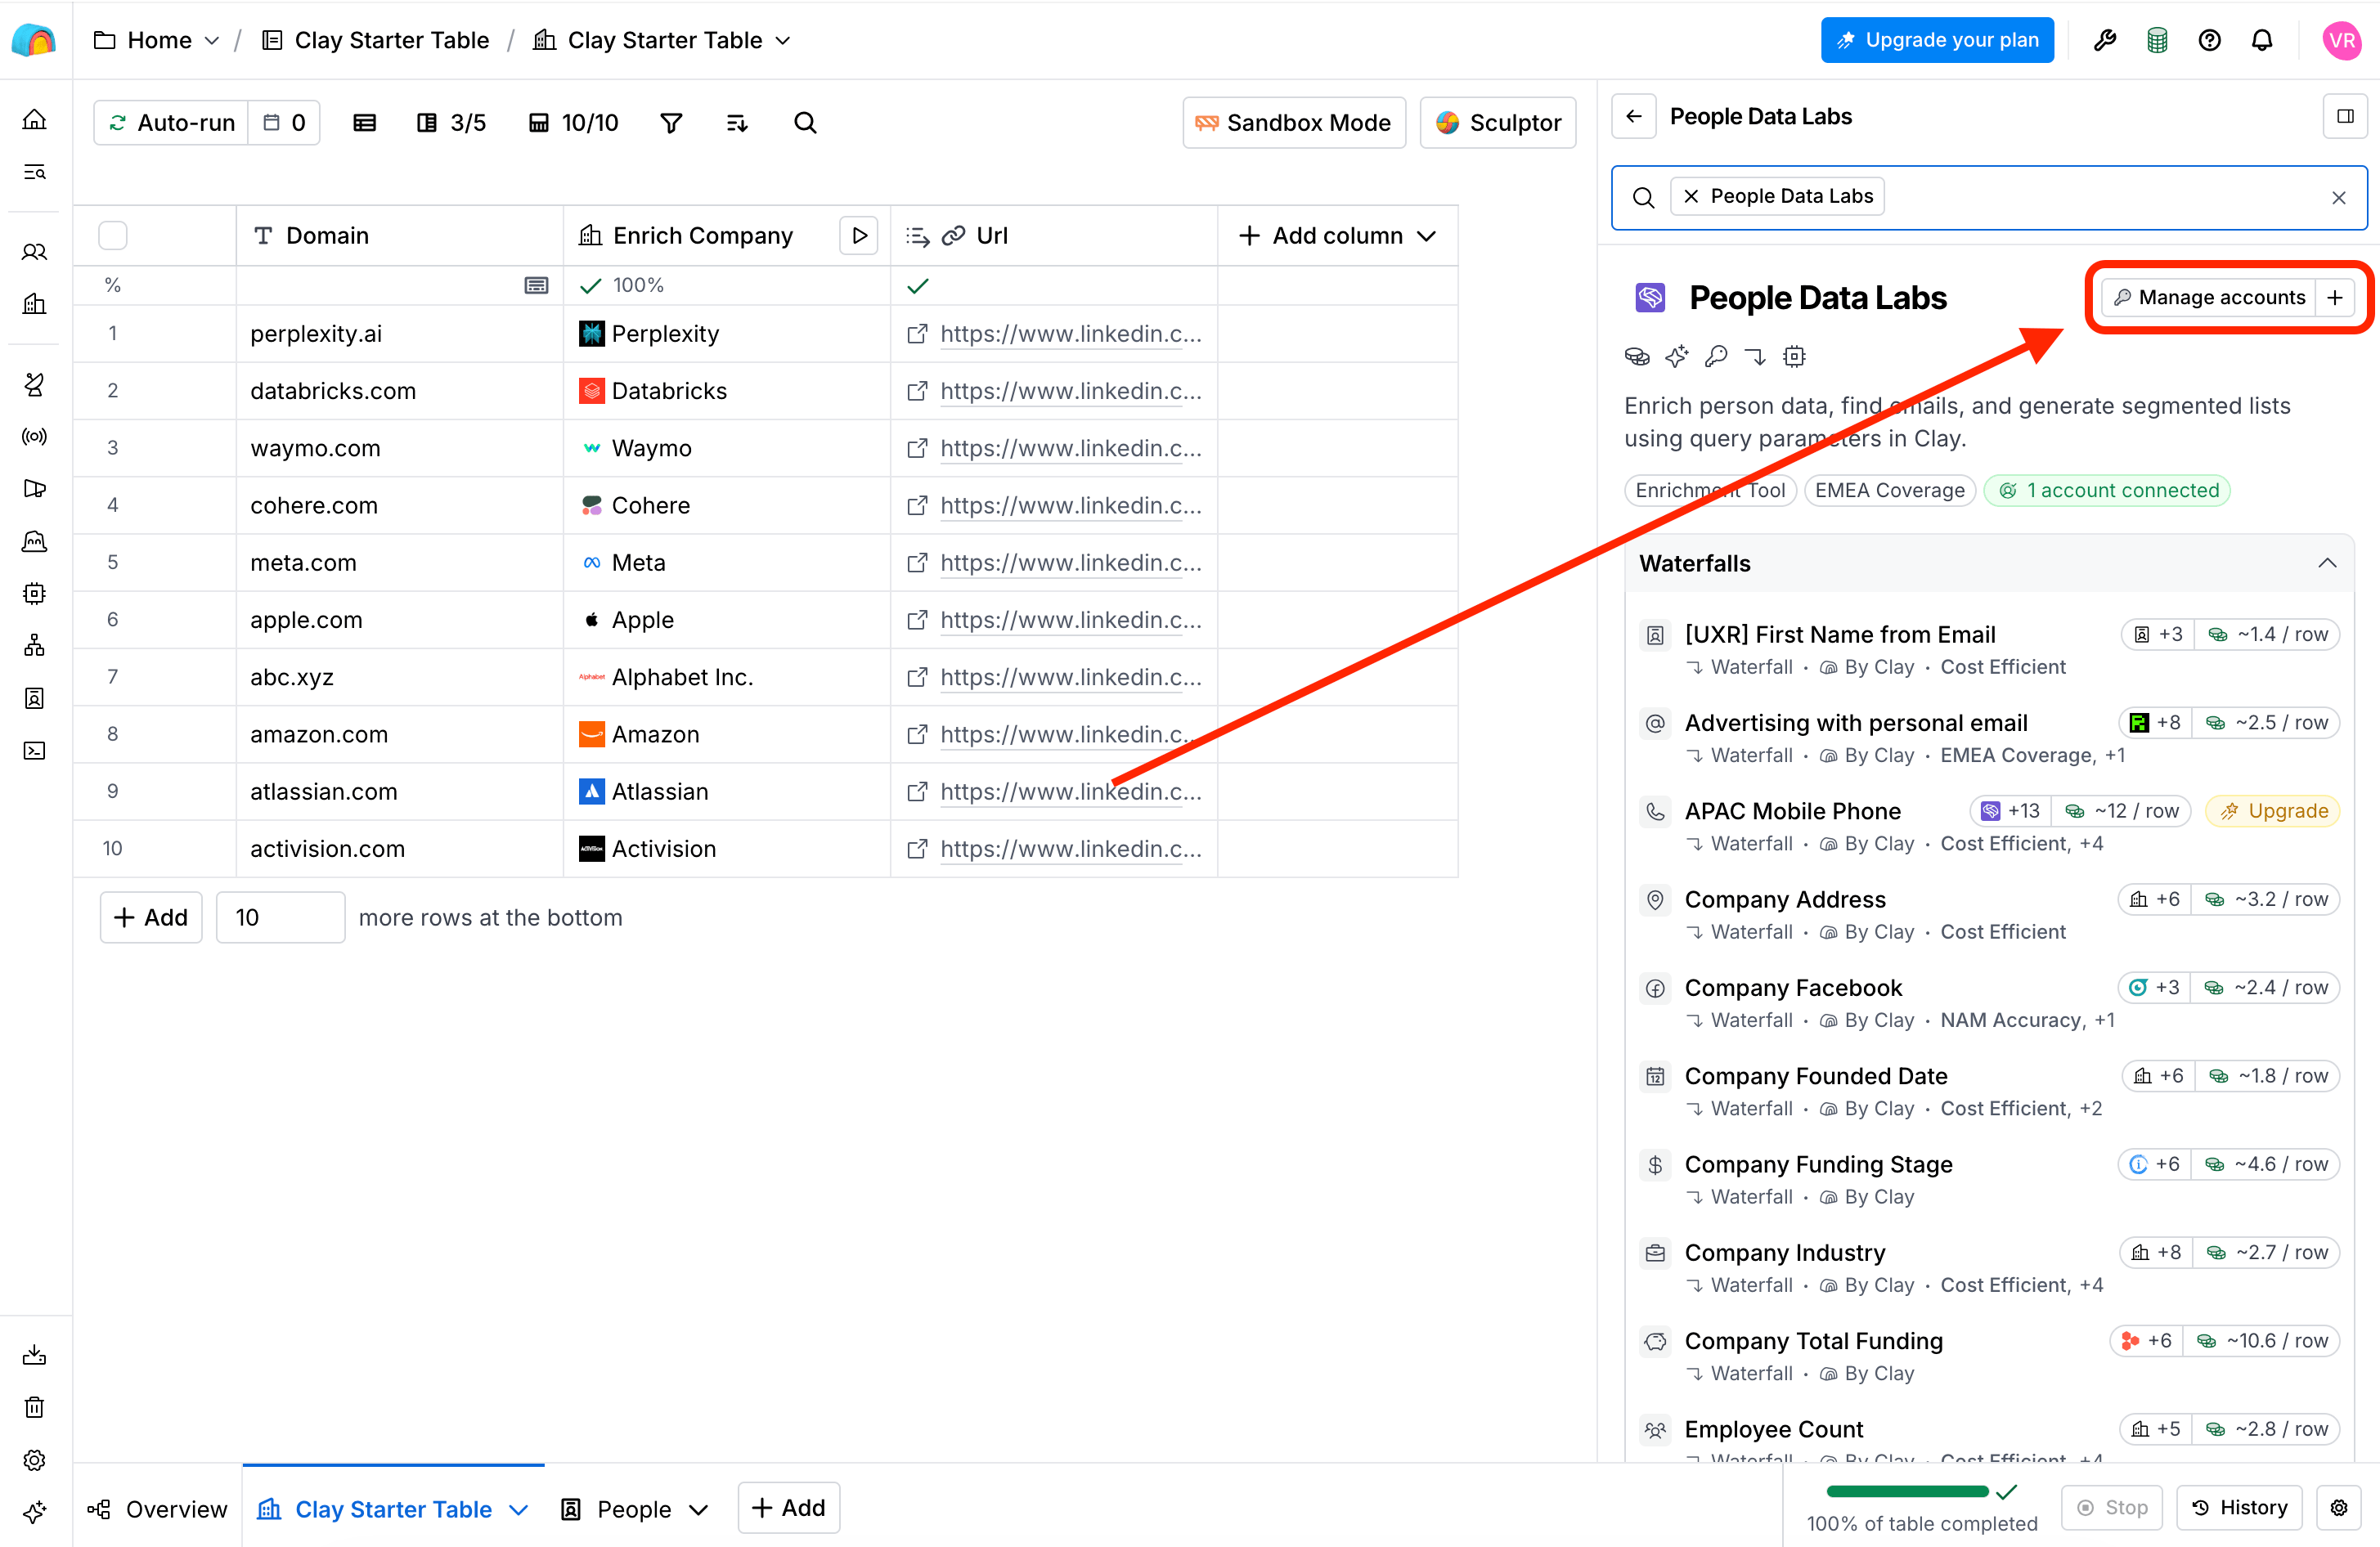Click the table completion progress bar
Image resolution: width=2380 pixels, height=1547 pixels.
1907,1492
